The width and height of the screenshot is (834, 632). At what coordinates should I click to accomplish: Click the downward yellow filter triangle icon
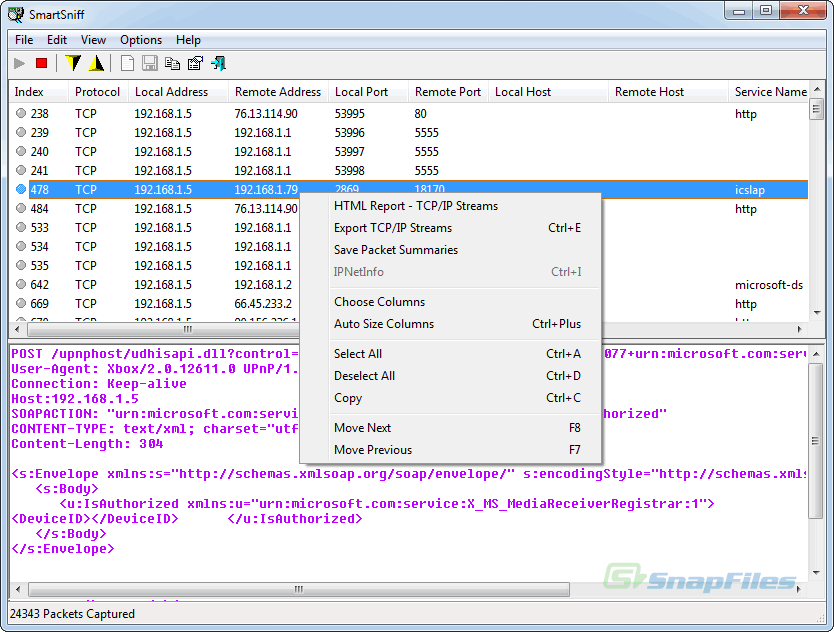tap(73, 64)
